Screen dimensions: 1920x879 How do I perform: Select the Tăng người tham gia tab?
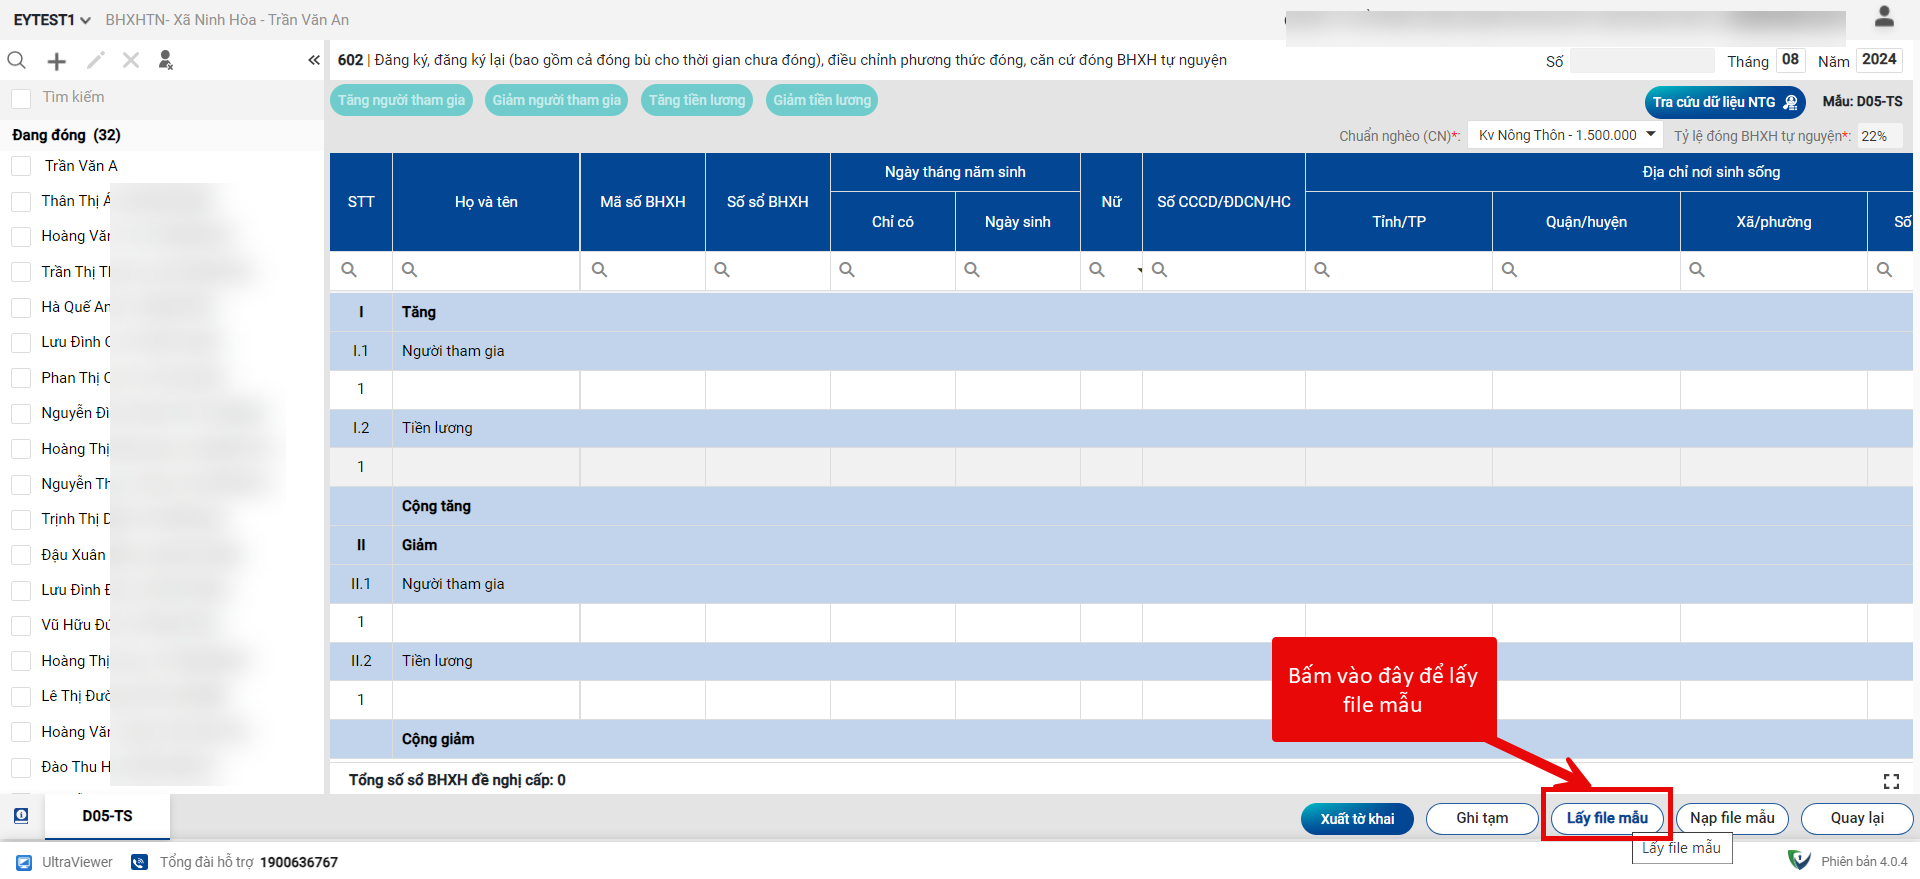point(401,100)
